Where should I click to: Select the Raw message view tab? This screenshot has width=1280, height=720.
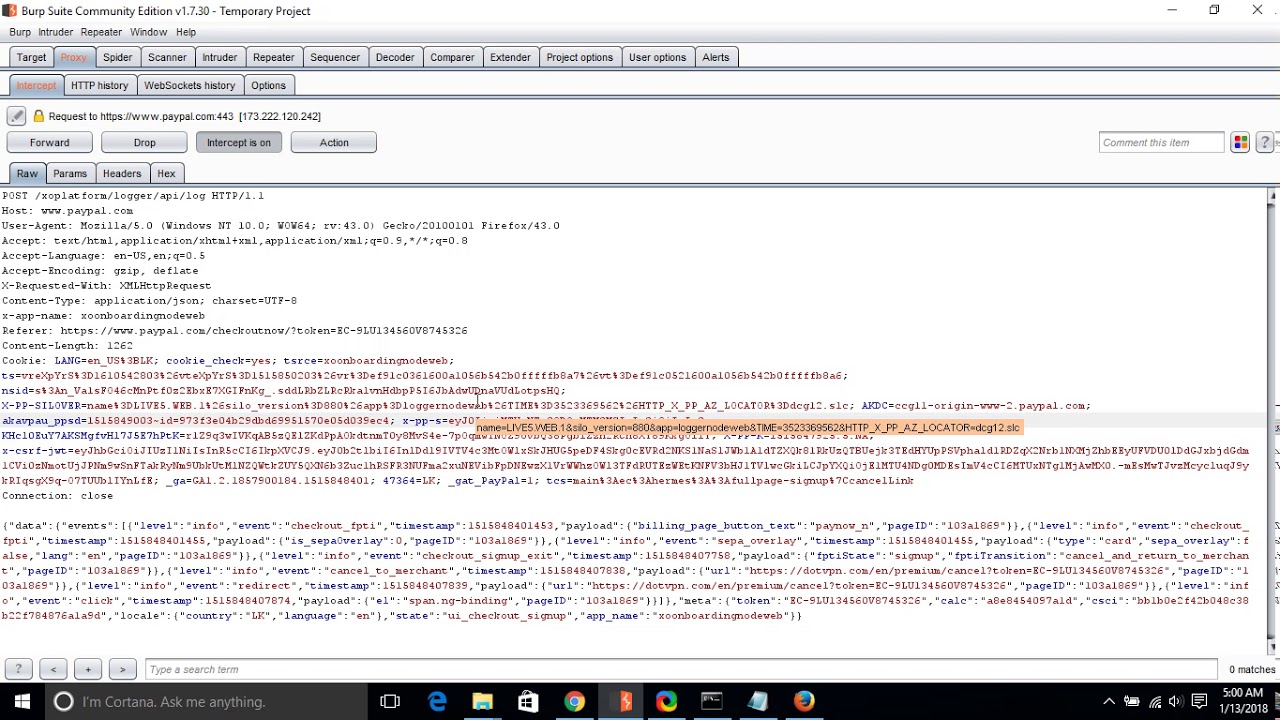27,173
